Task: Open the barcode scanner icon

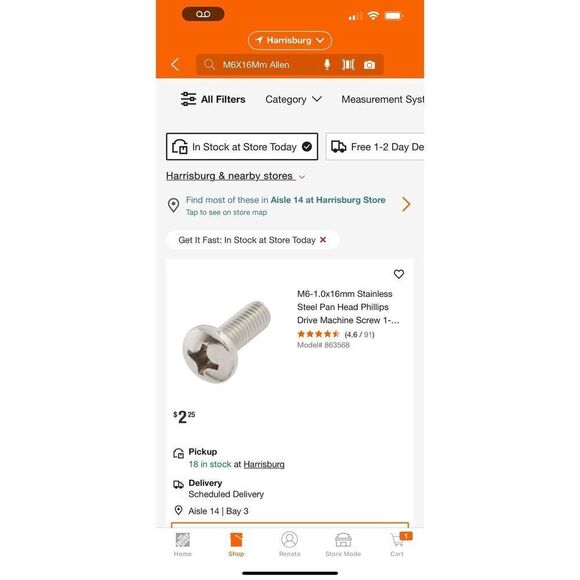Action: coord(348,65)
